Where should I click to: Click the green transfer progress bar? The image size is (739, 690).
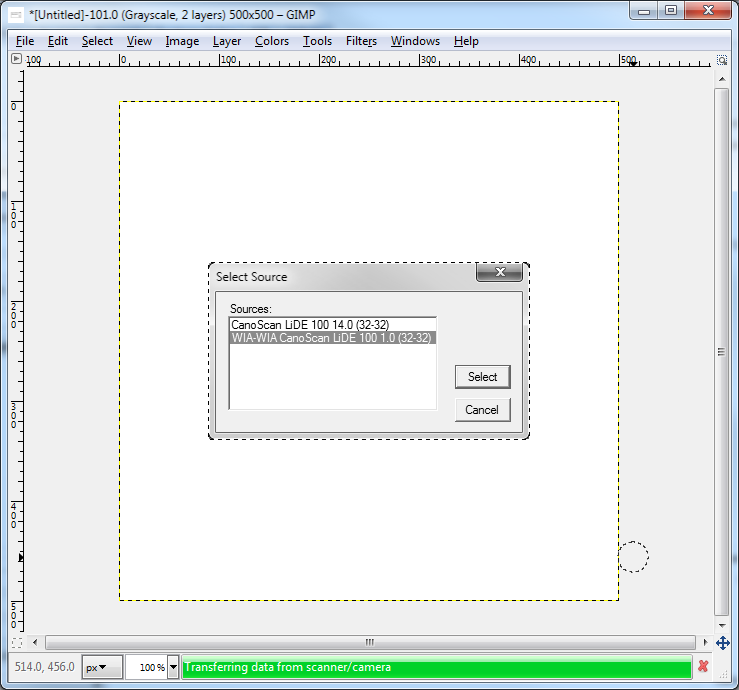(x=437, y=667)
